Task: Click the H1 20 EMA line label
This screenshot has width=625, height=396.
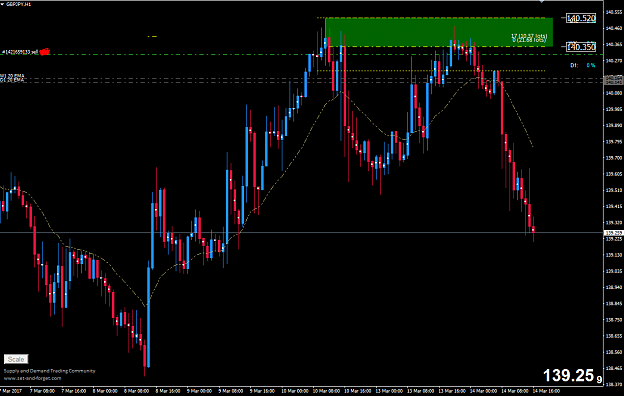Action: pos(12,75)
